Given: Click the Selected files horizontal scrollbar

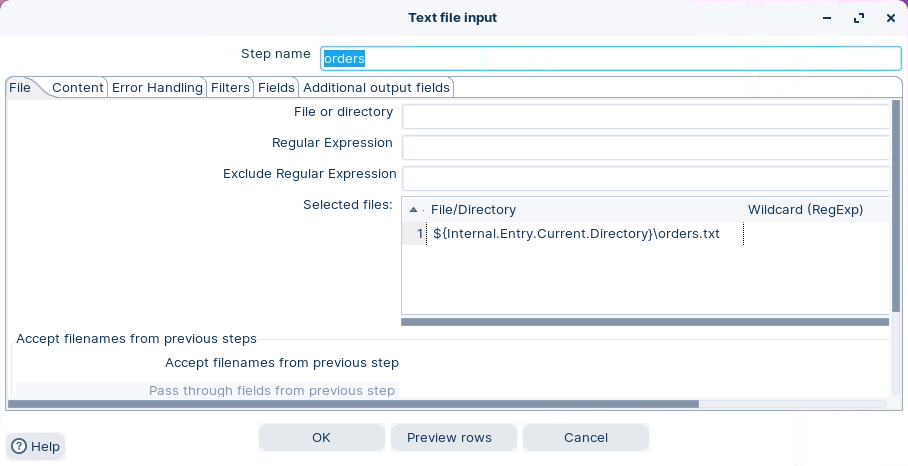Looking at the screenshot, I should pyautogui.click(x=644, y=322).
